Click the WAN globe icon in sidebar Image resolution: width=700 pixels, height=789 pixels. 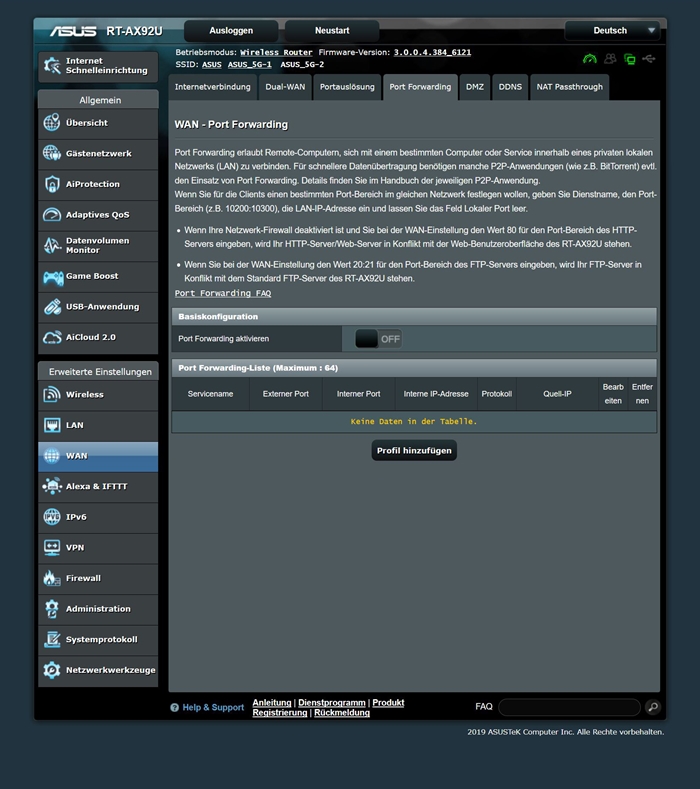pos(52,456)
